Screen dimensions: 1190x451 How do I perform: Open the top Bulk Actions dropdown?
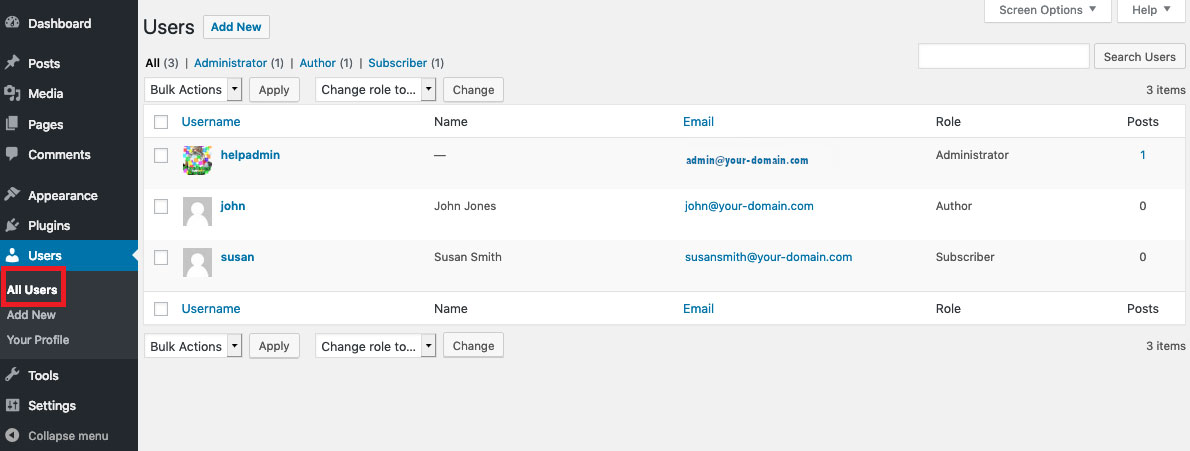193,90
